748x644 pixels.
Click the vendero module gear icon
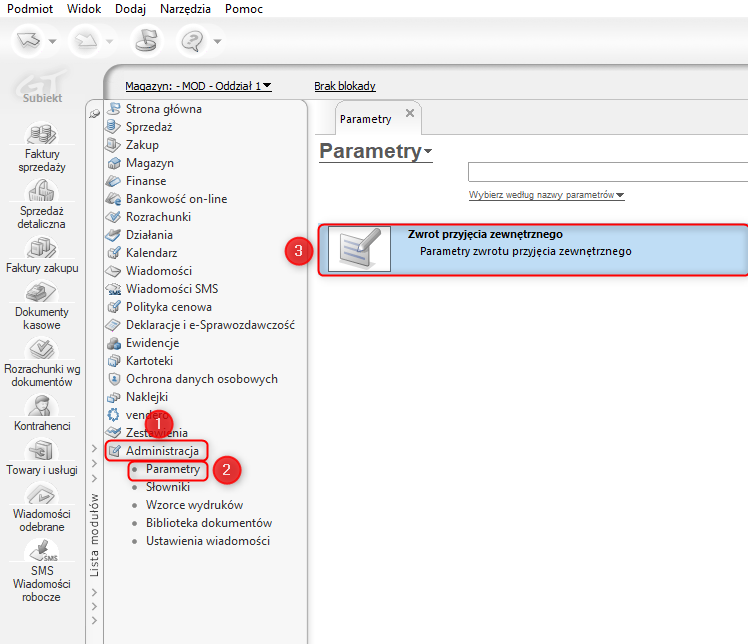coord(114,415)
